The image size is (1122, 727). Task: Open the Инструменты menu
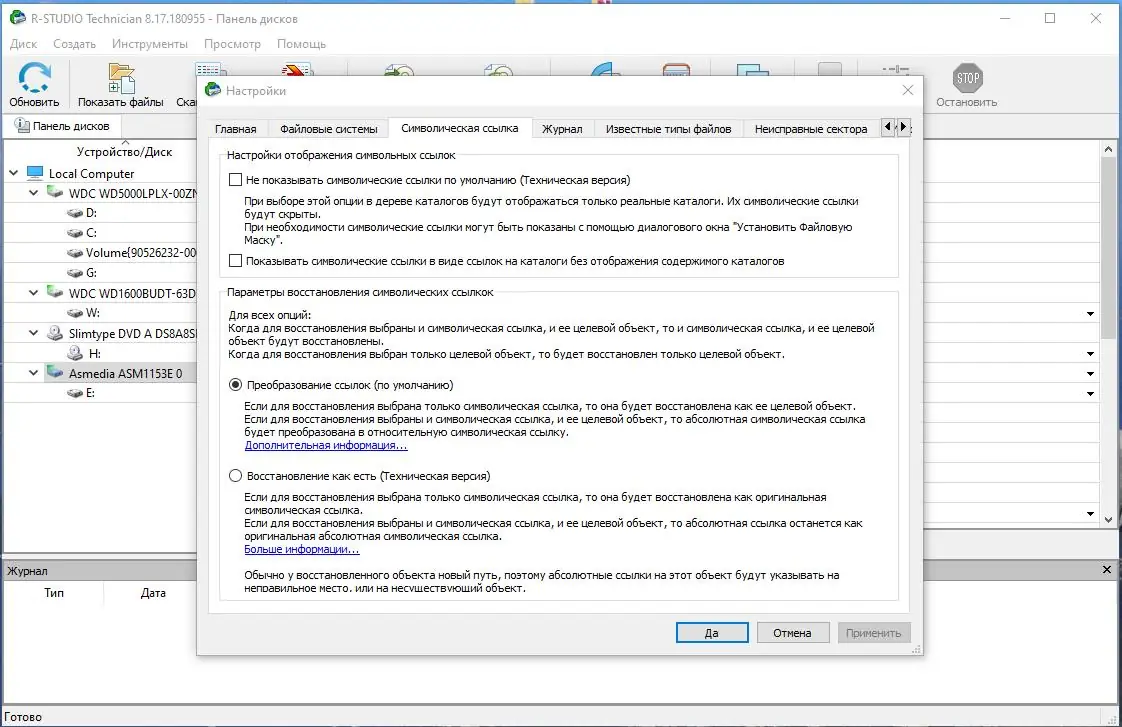click(x=150, y=43)
